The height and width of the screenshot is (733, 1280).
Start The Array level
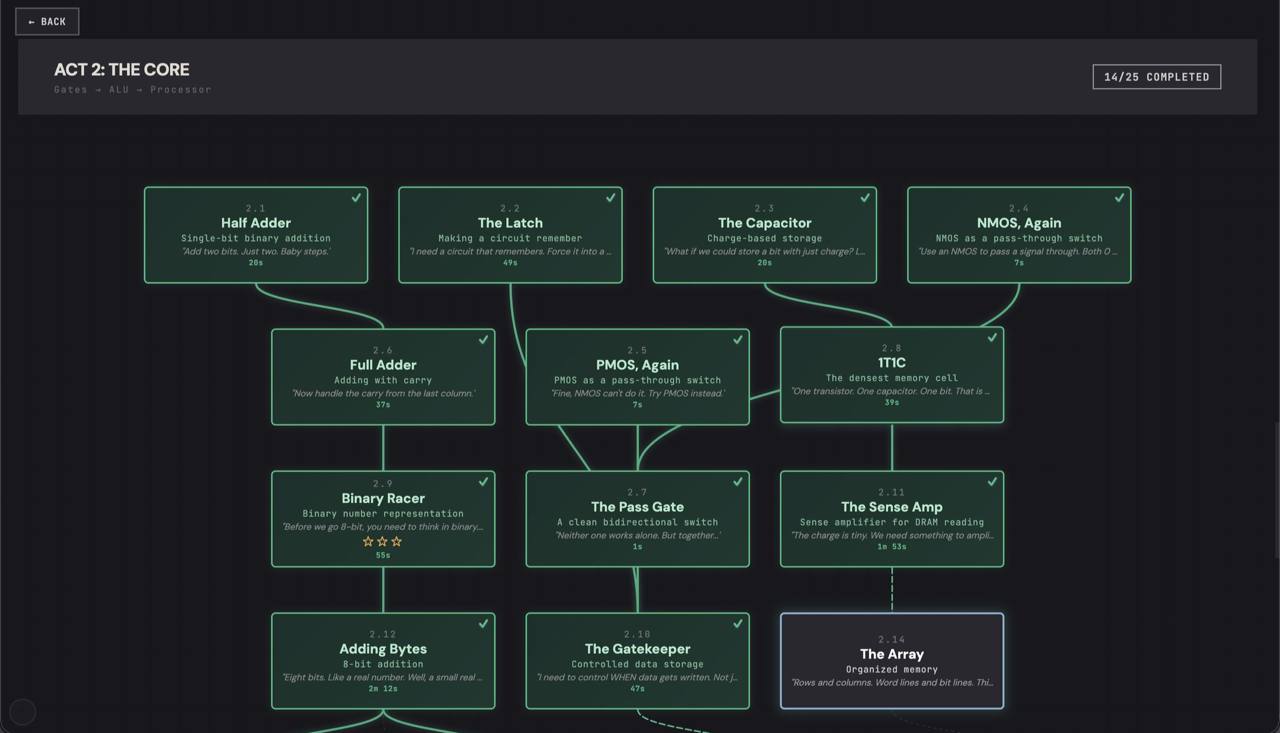[891, 661]
